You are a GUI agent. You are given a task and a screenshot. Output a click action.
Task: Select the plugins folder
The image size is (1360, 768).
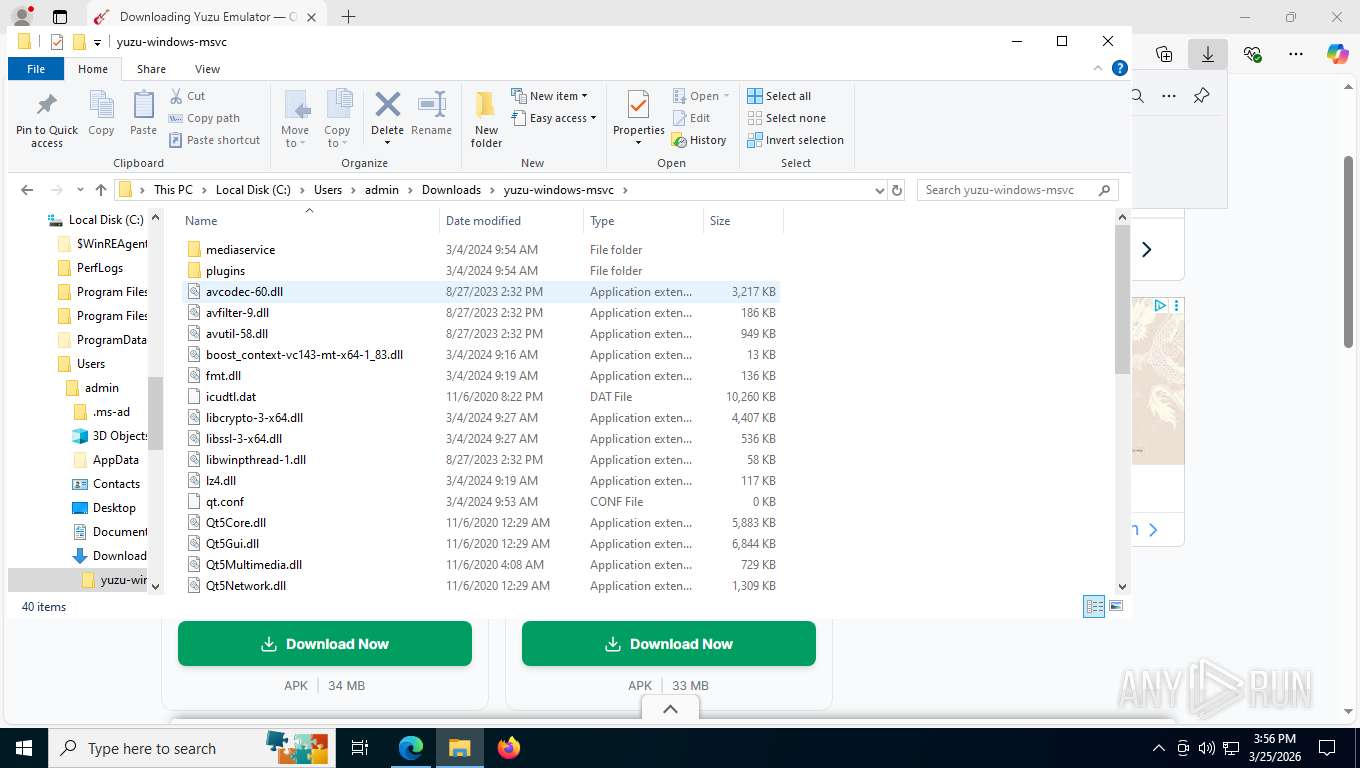click(479, 271)
